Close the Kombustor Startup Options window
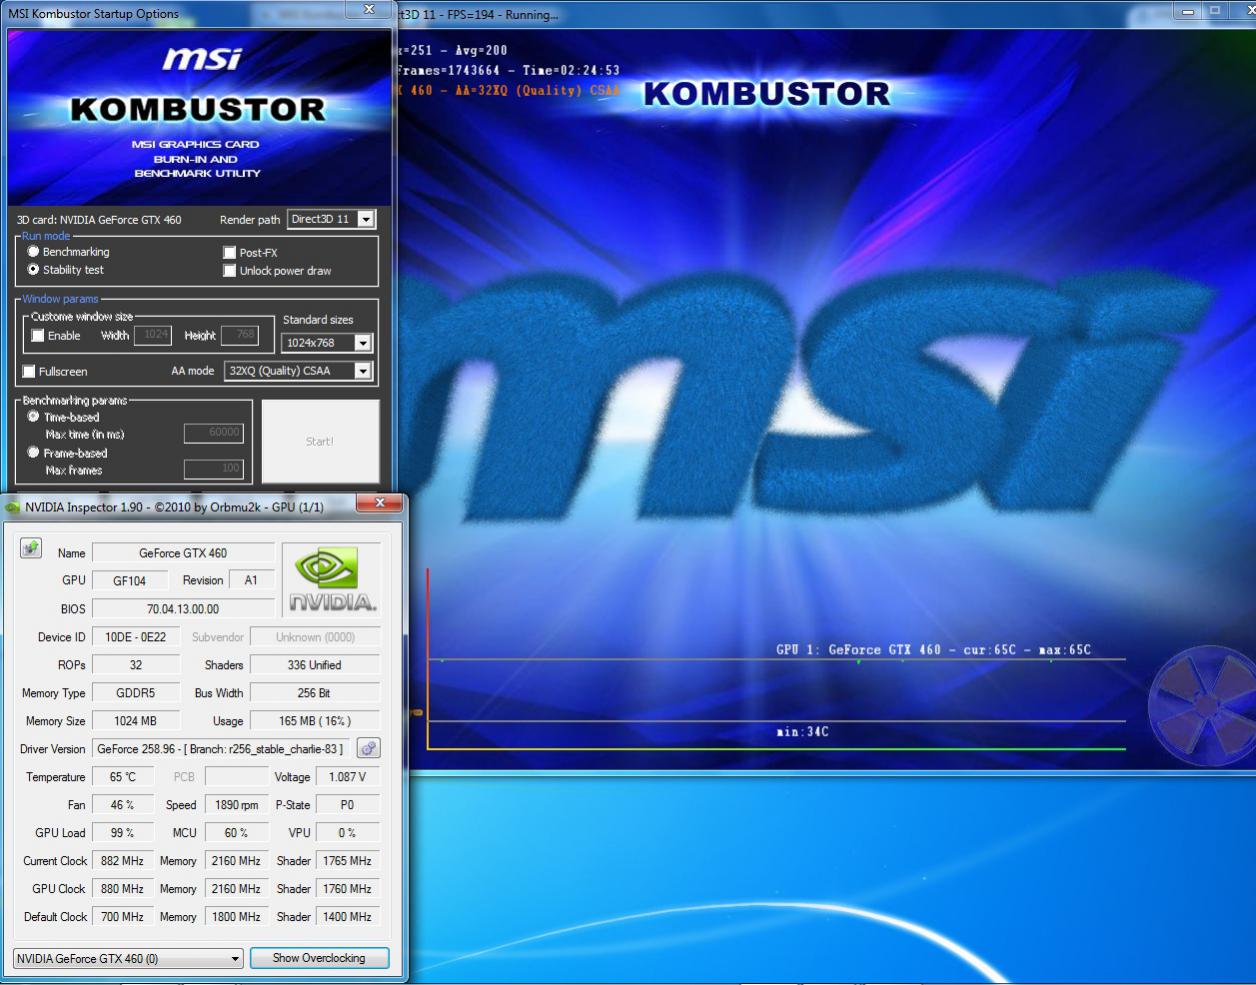The image size is (1256, 985). (x=369, y=9)
